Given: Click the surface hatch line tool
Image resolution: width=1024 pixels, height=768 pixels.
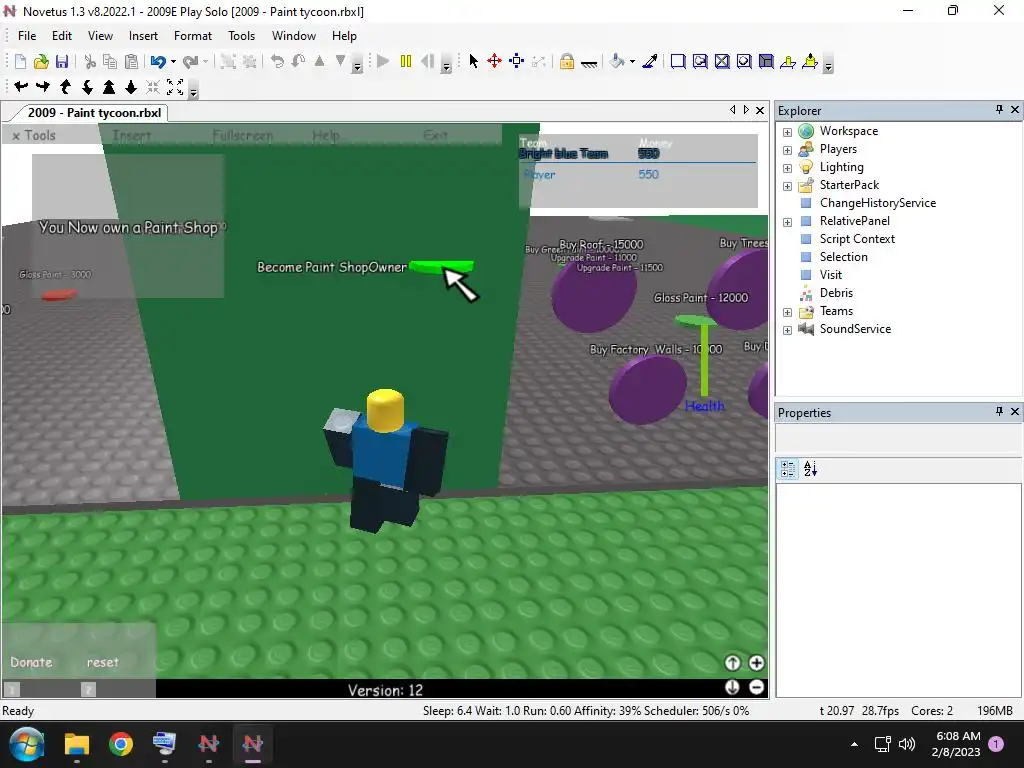Looking at the screenshot, I should click(588, 63).
